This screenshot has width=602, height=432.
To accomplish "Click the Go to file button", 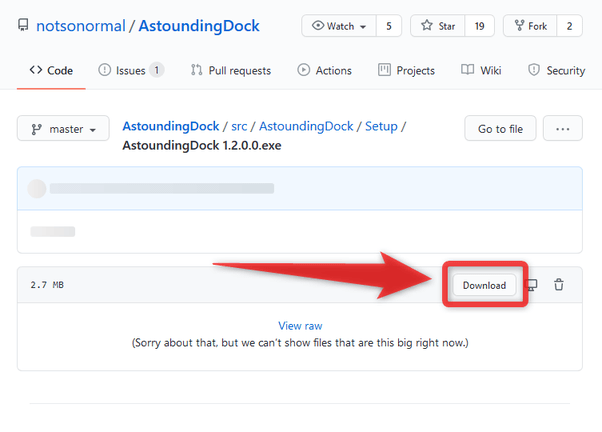I will pyautogui.click(x=500, y=129).
